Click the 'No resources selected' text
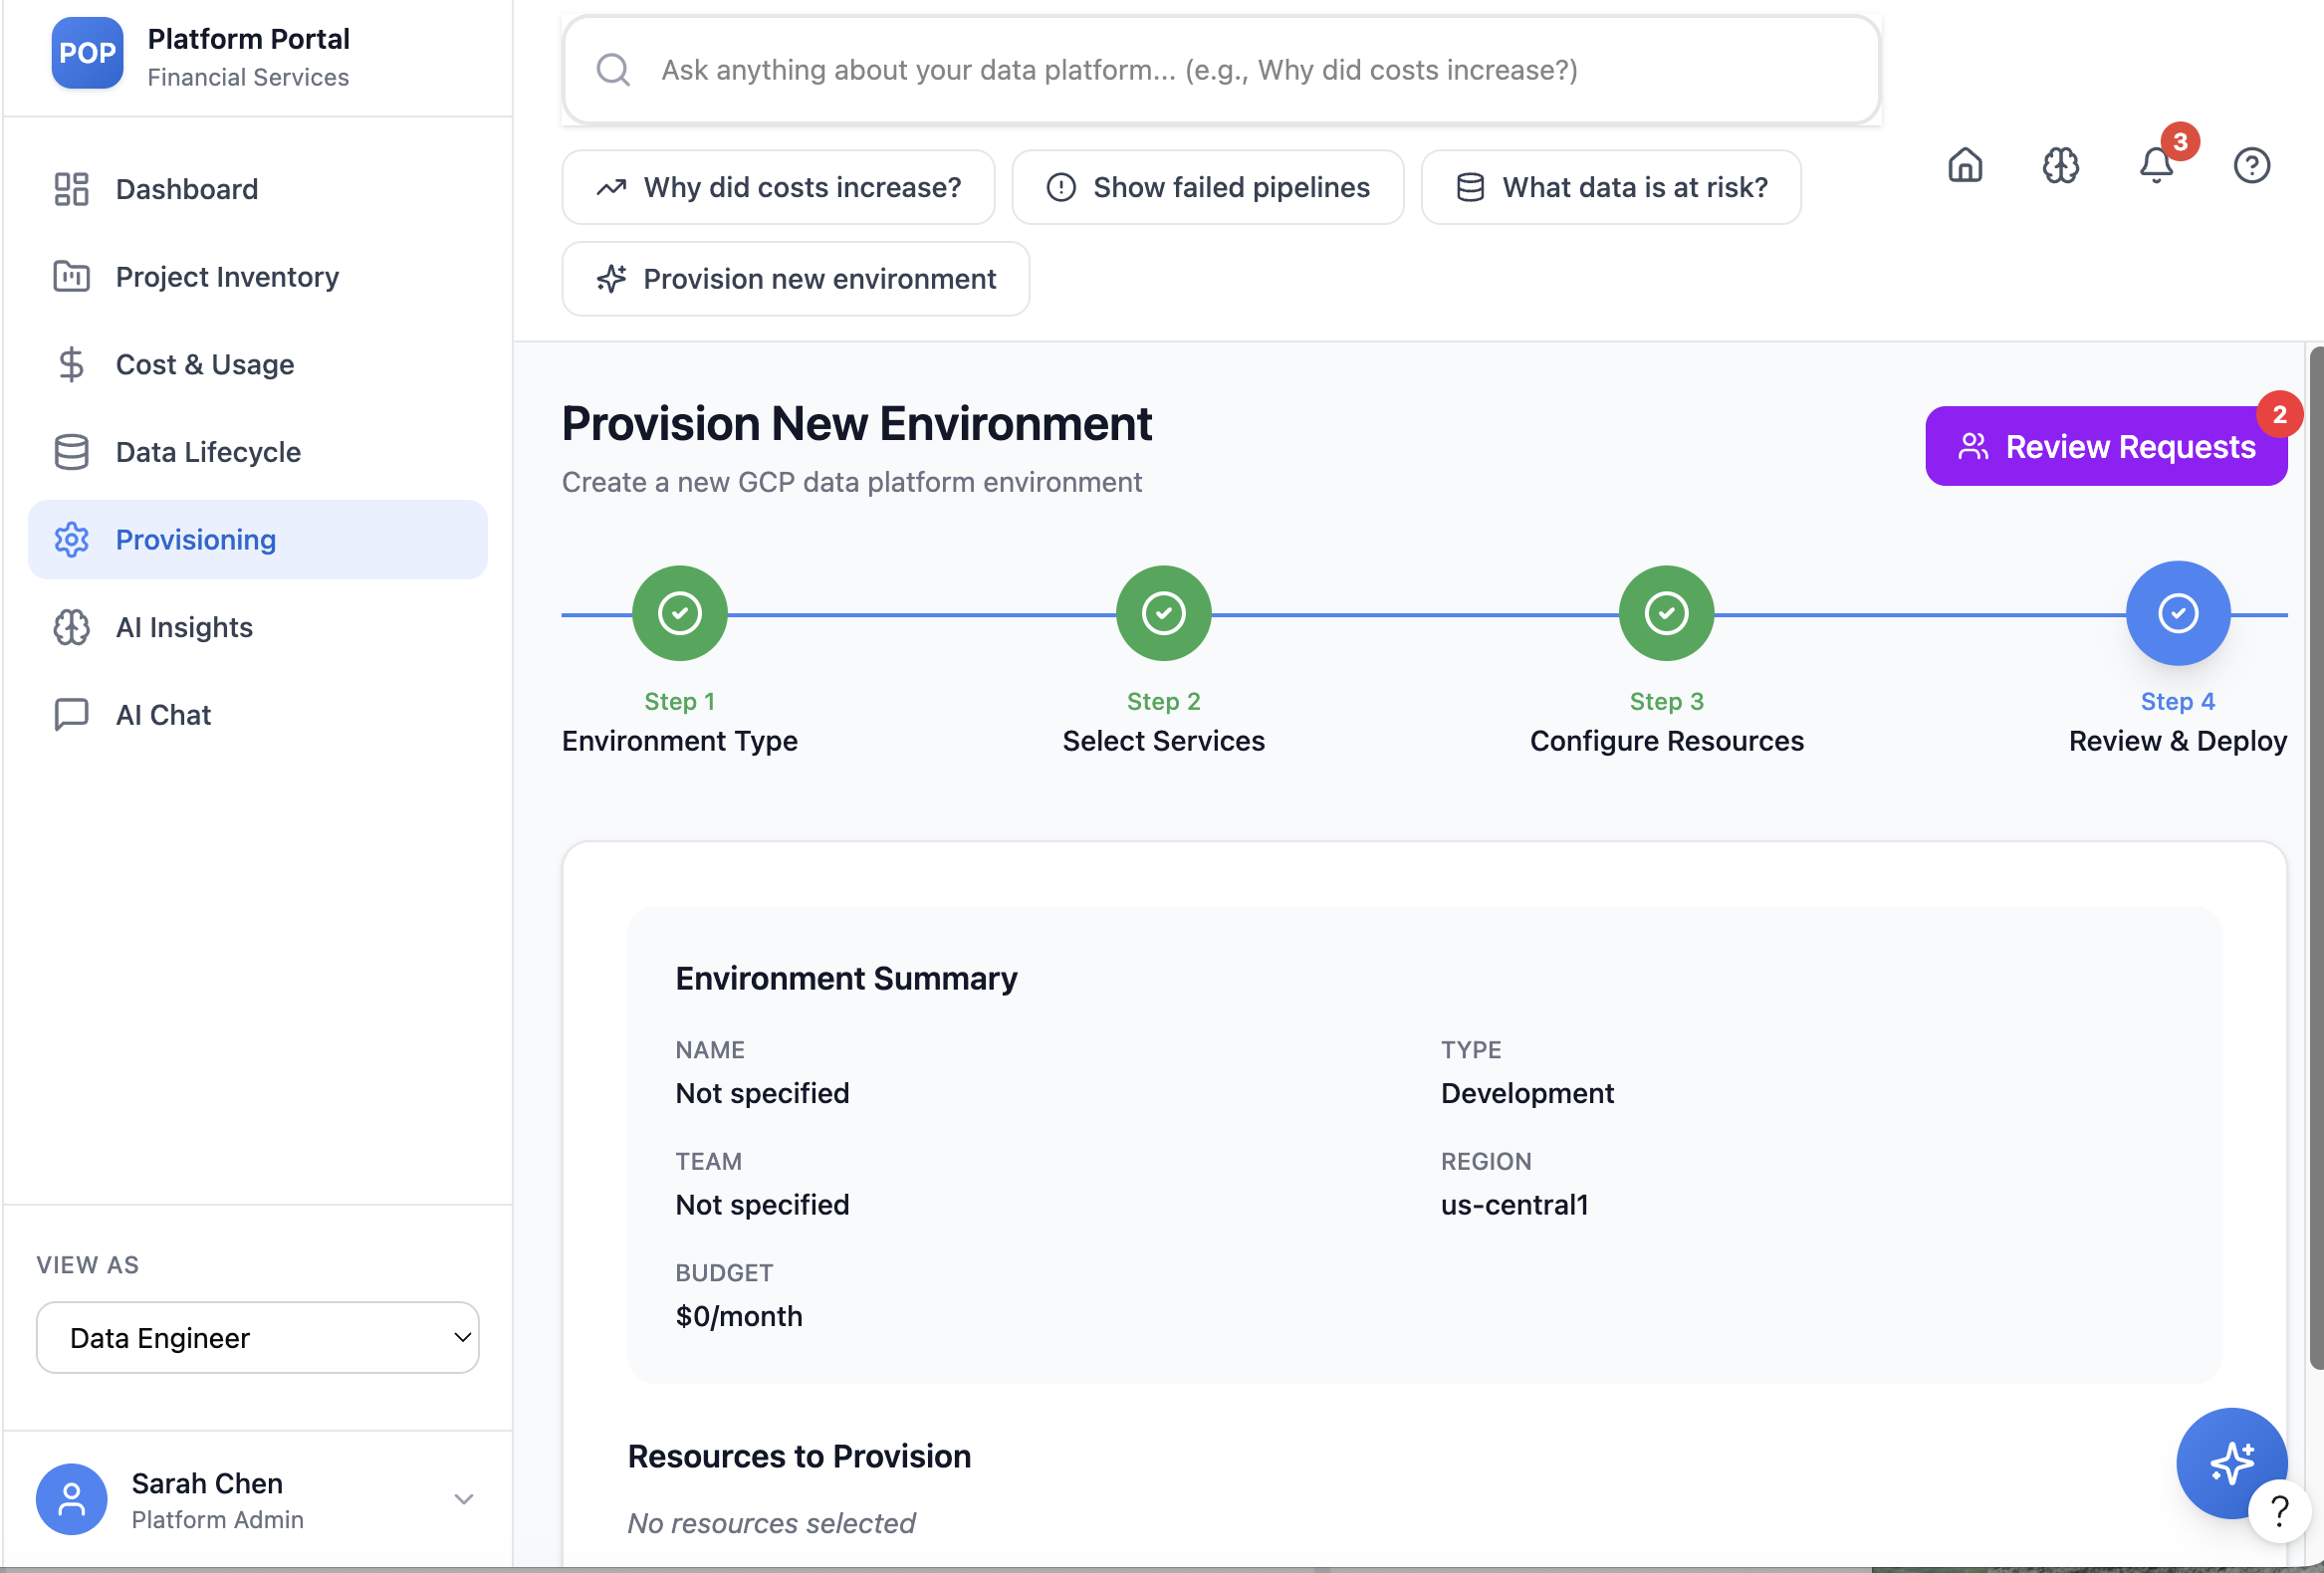The height and width of the screenshot is (1573, 2324). point(771,1523)
